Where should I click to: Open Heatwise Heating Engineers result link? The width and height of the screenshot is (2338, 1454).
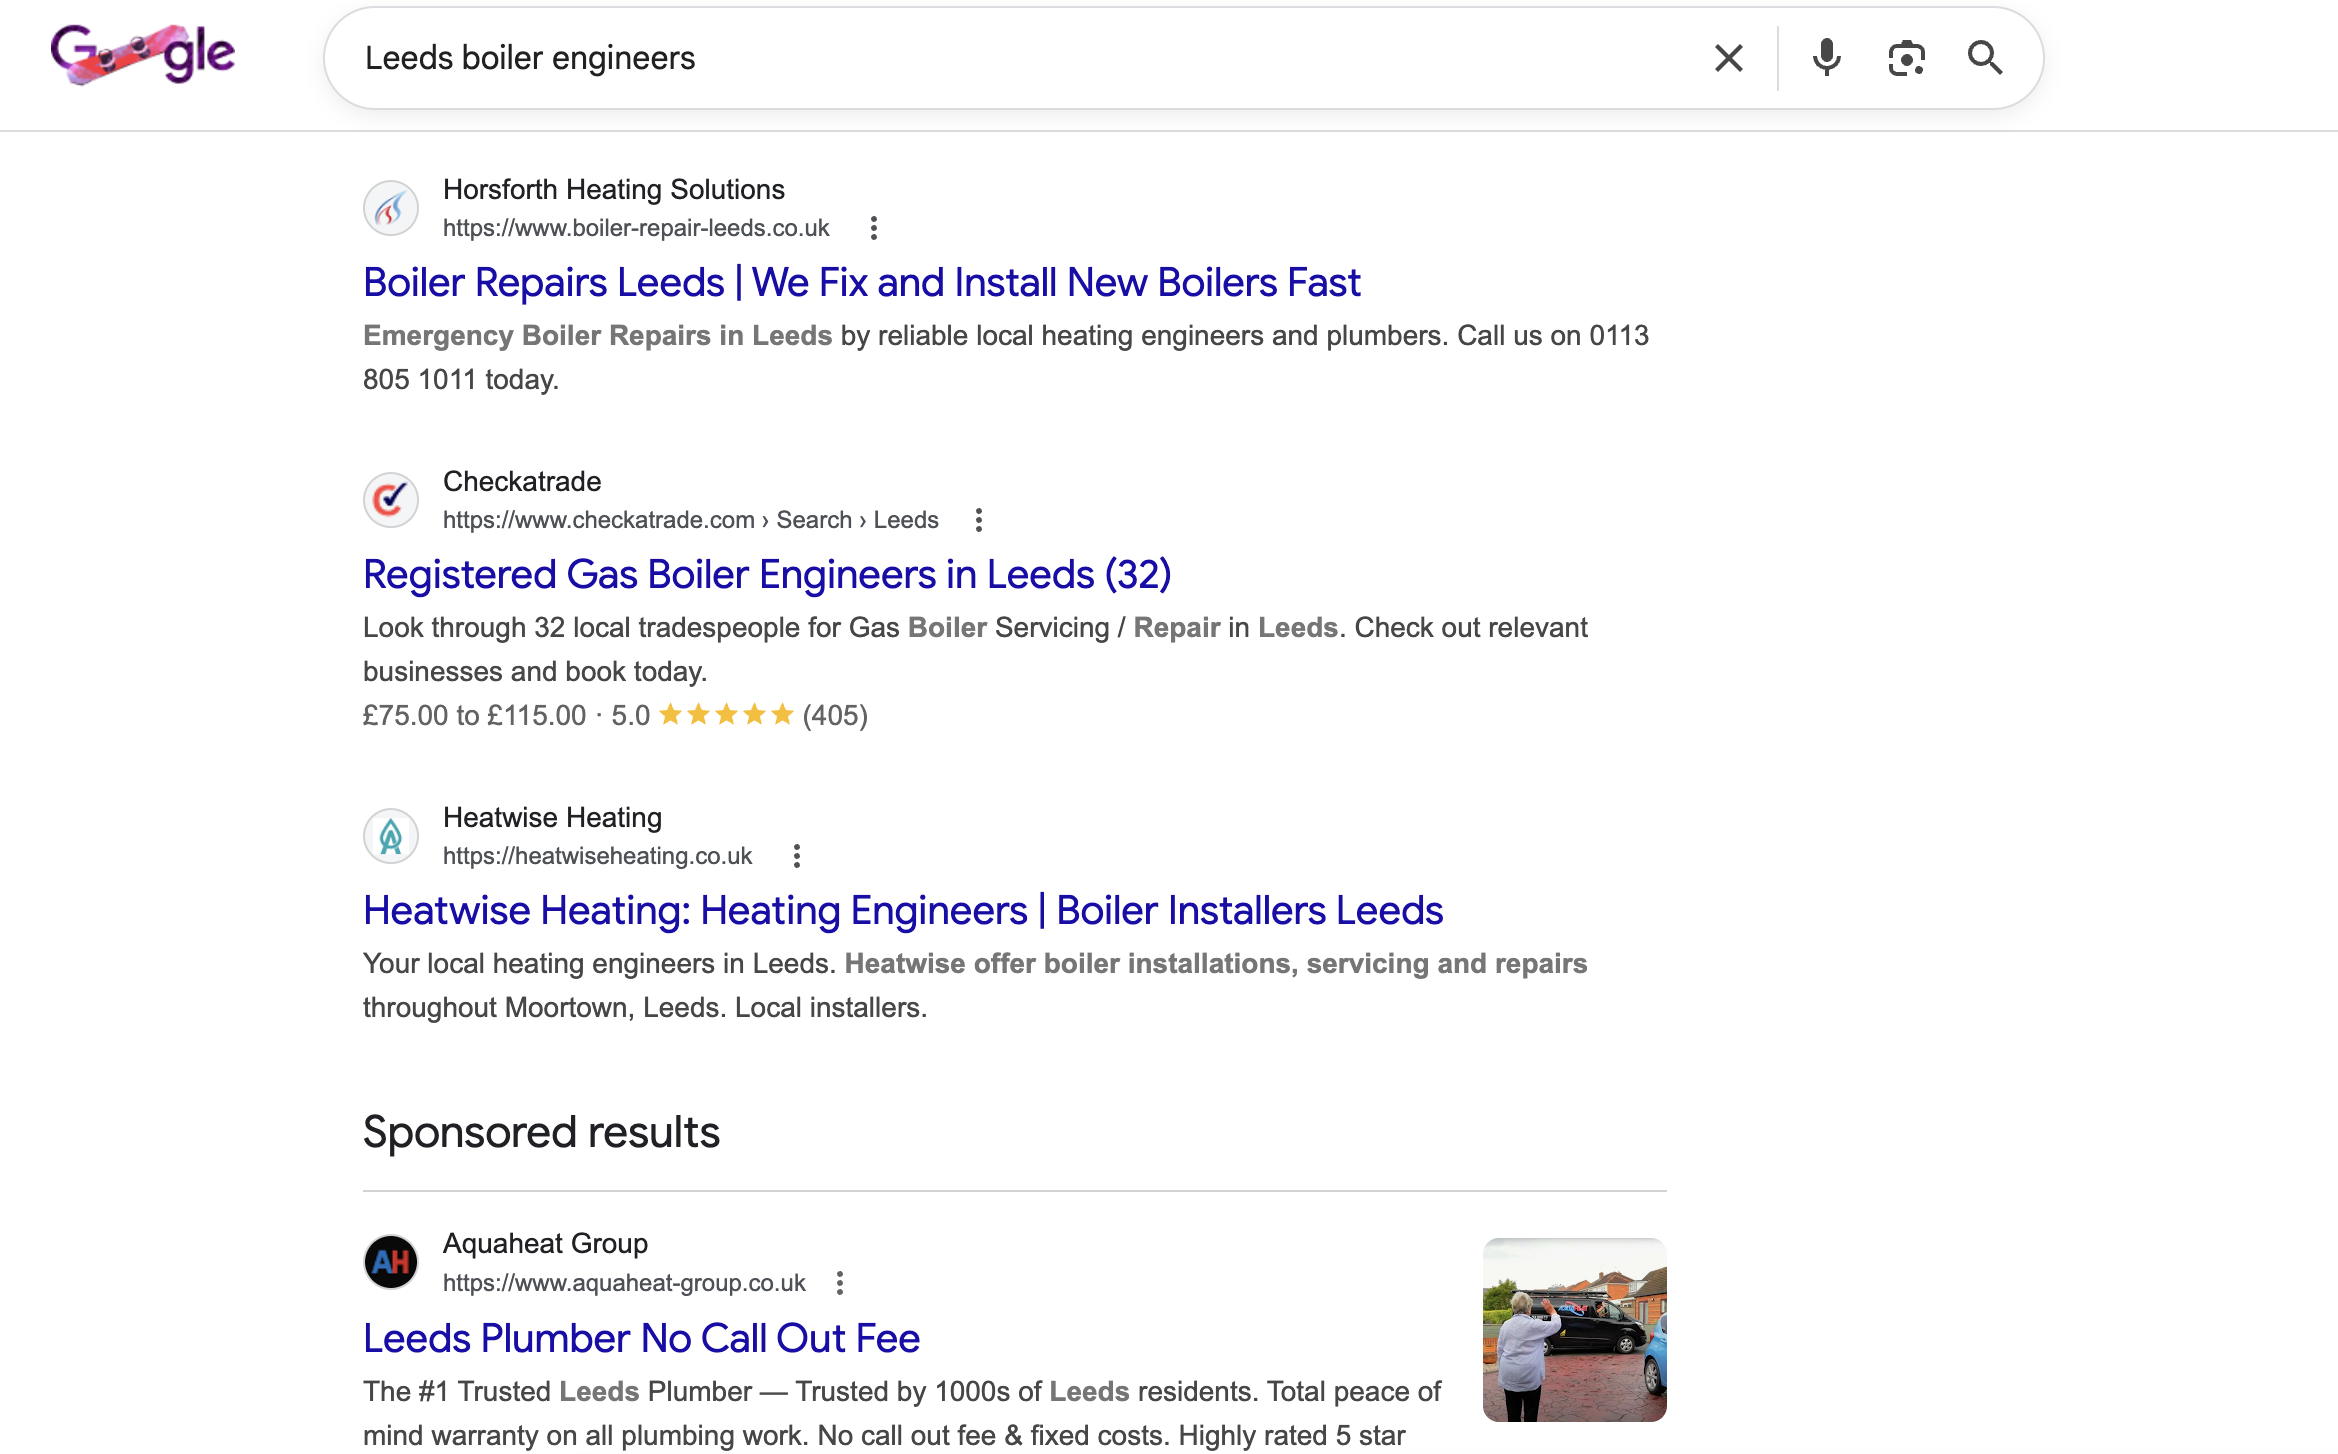click(903, 911)
